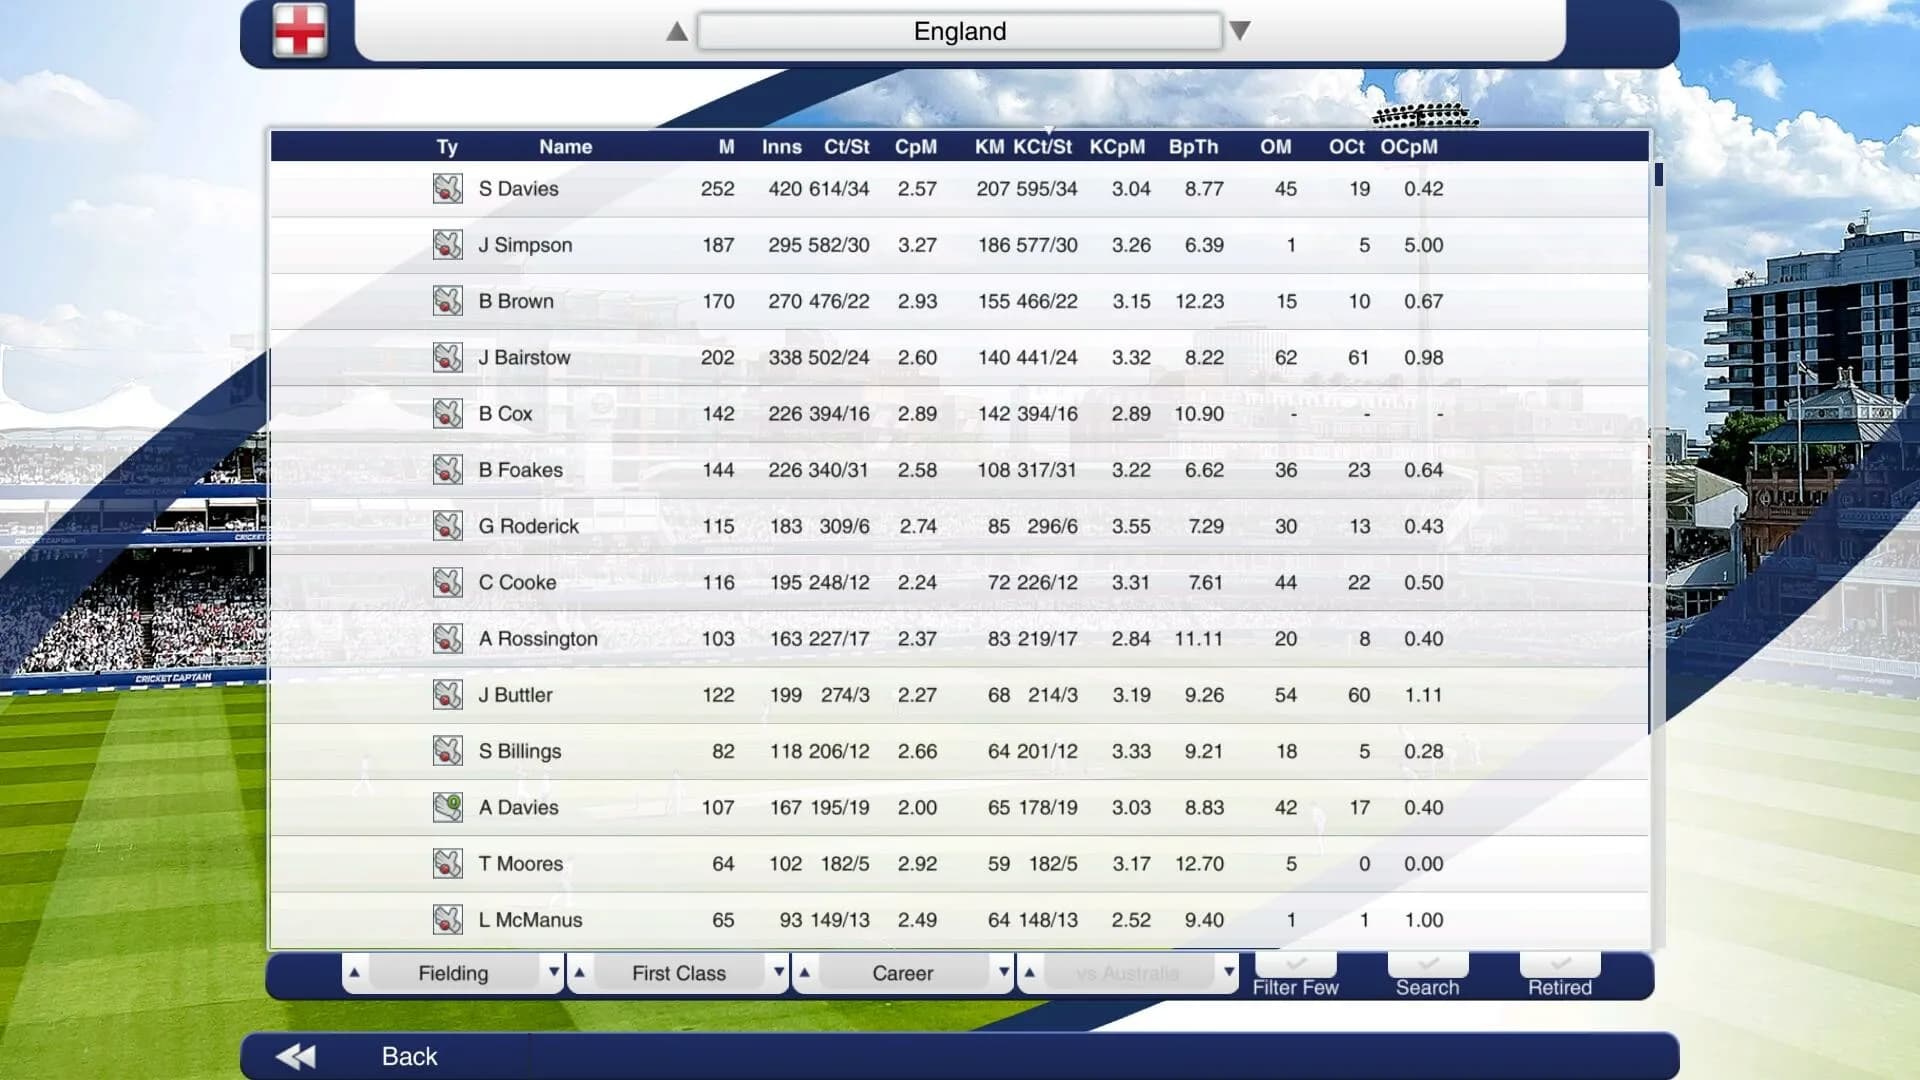Click J Bairstow's player type icon
This screenshot has height=1080, width=1920.
[x=447, y=358]
